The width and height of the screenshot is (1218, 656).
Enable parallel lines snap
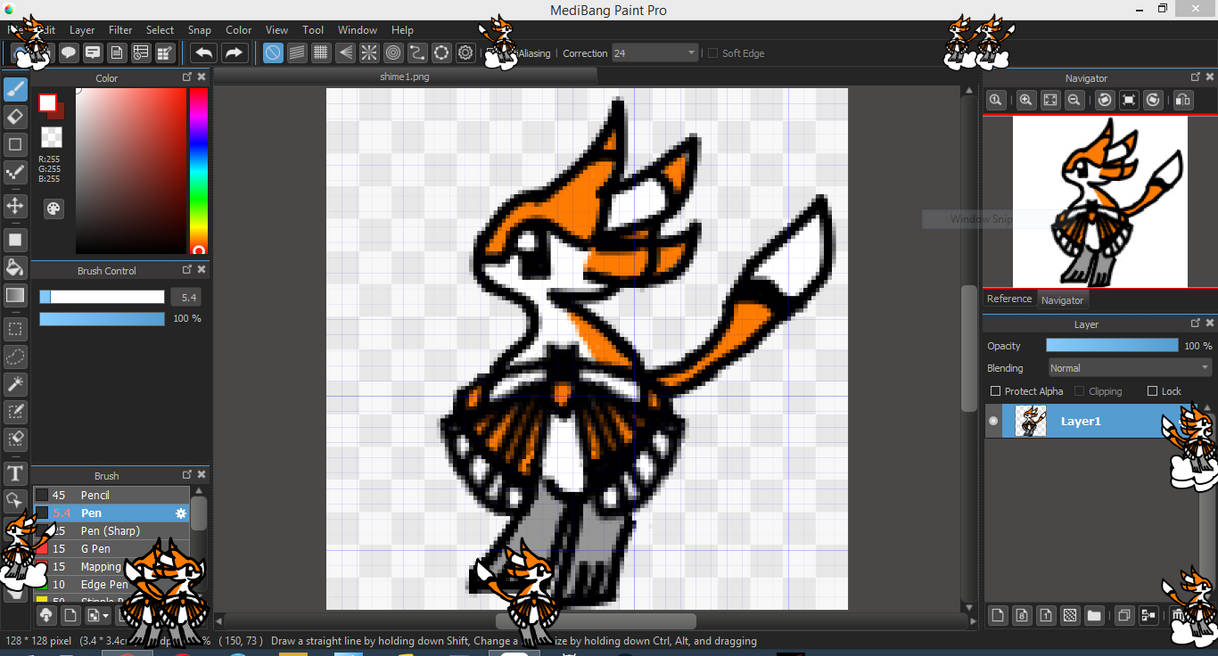pos(297,53)
